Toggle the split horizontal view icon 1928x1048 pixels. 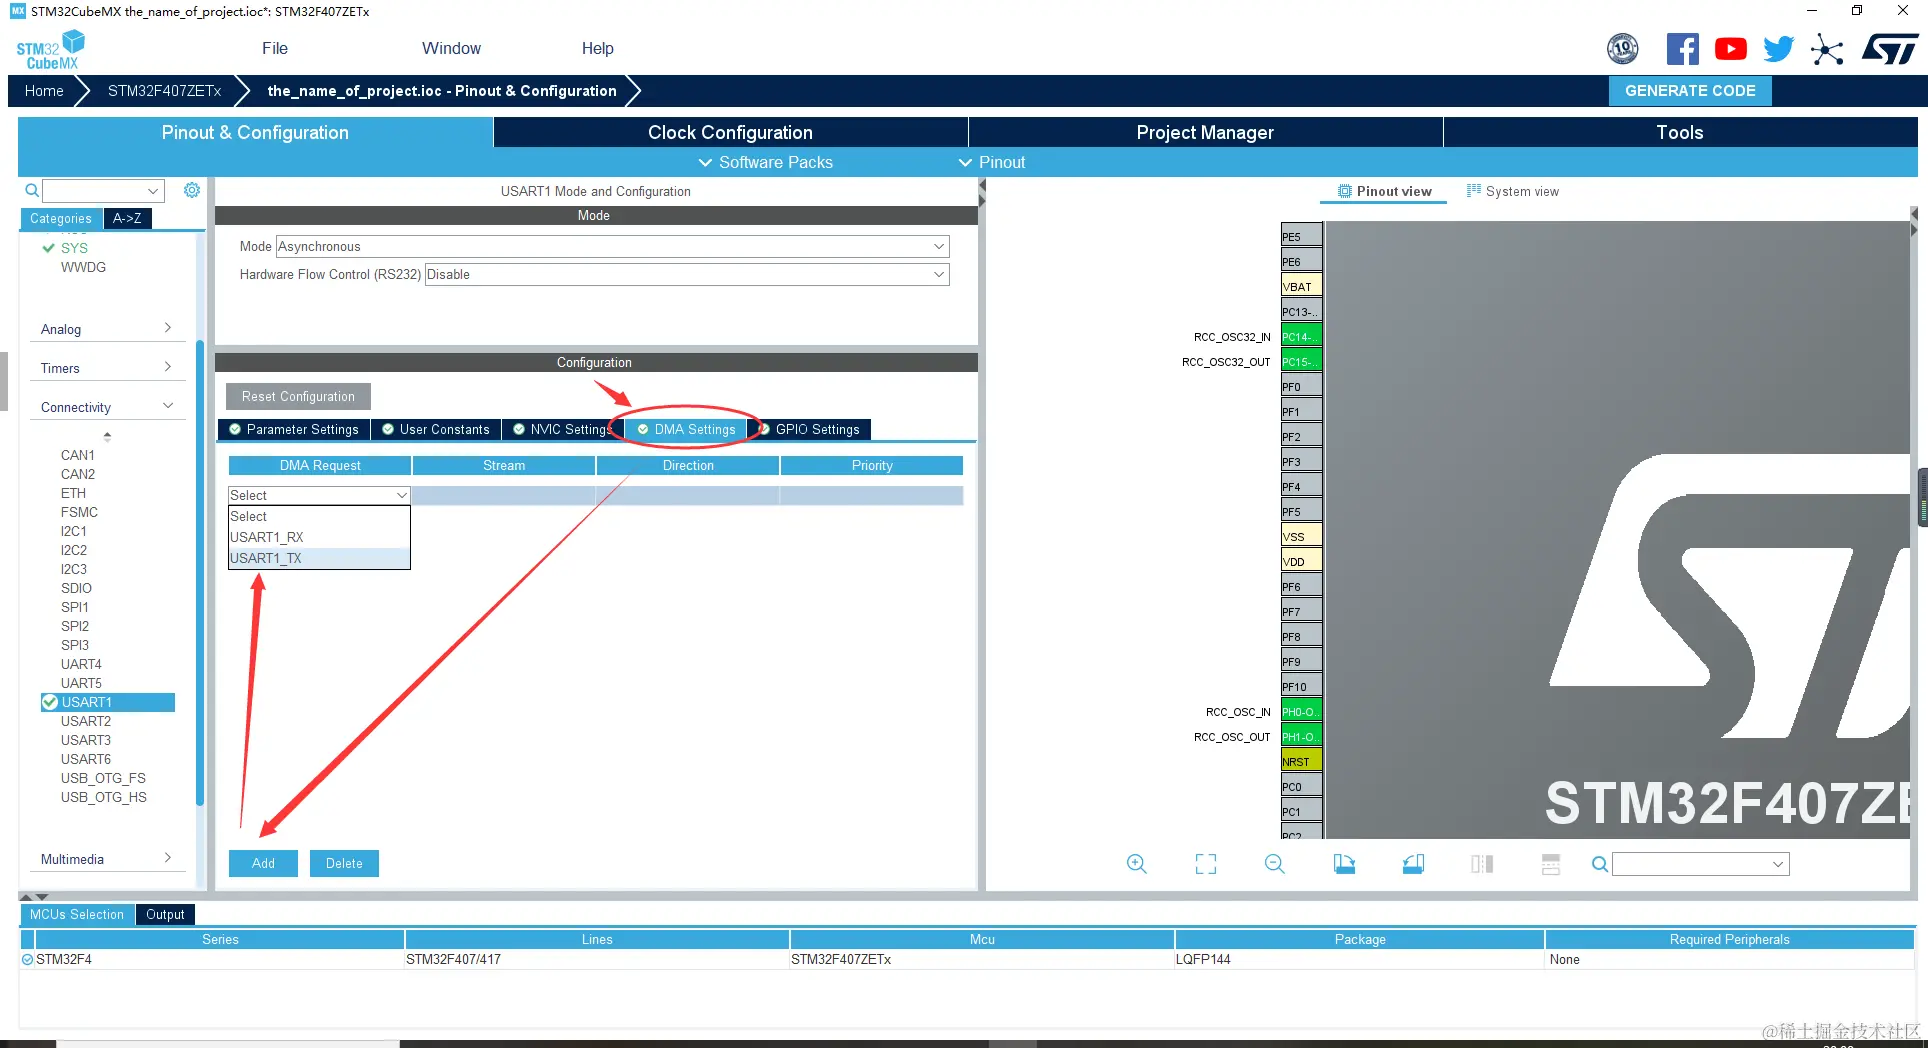point(1551,864)
